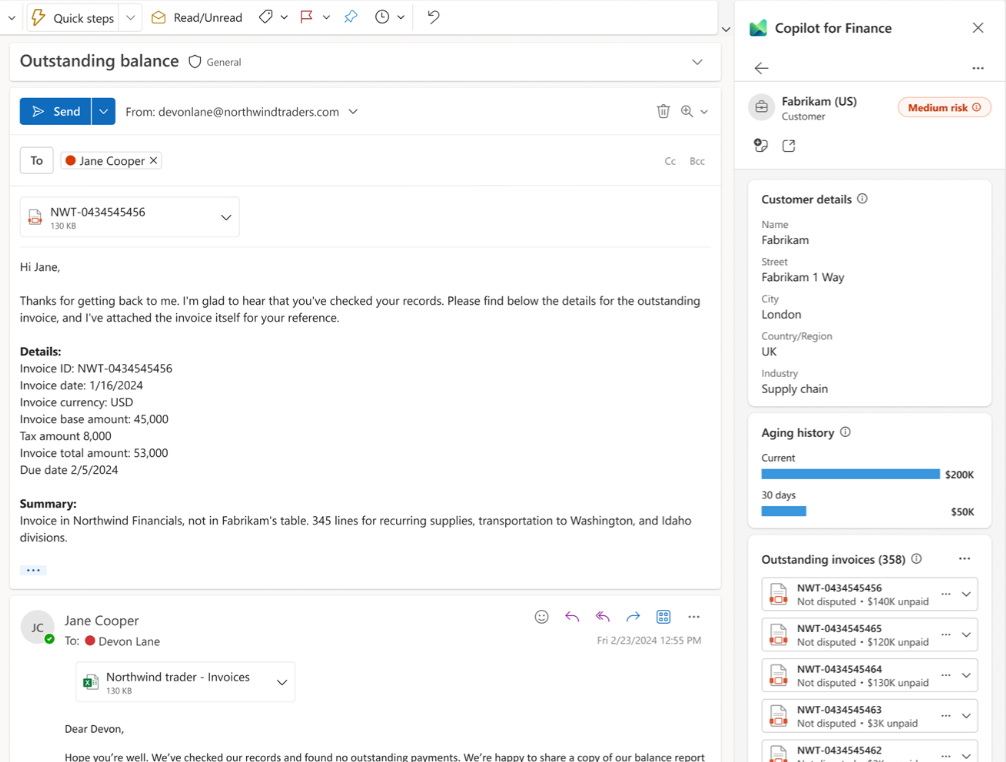Open the From address dropdown
Viewport: 1006px width, 762px height.
[353, 112]
